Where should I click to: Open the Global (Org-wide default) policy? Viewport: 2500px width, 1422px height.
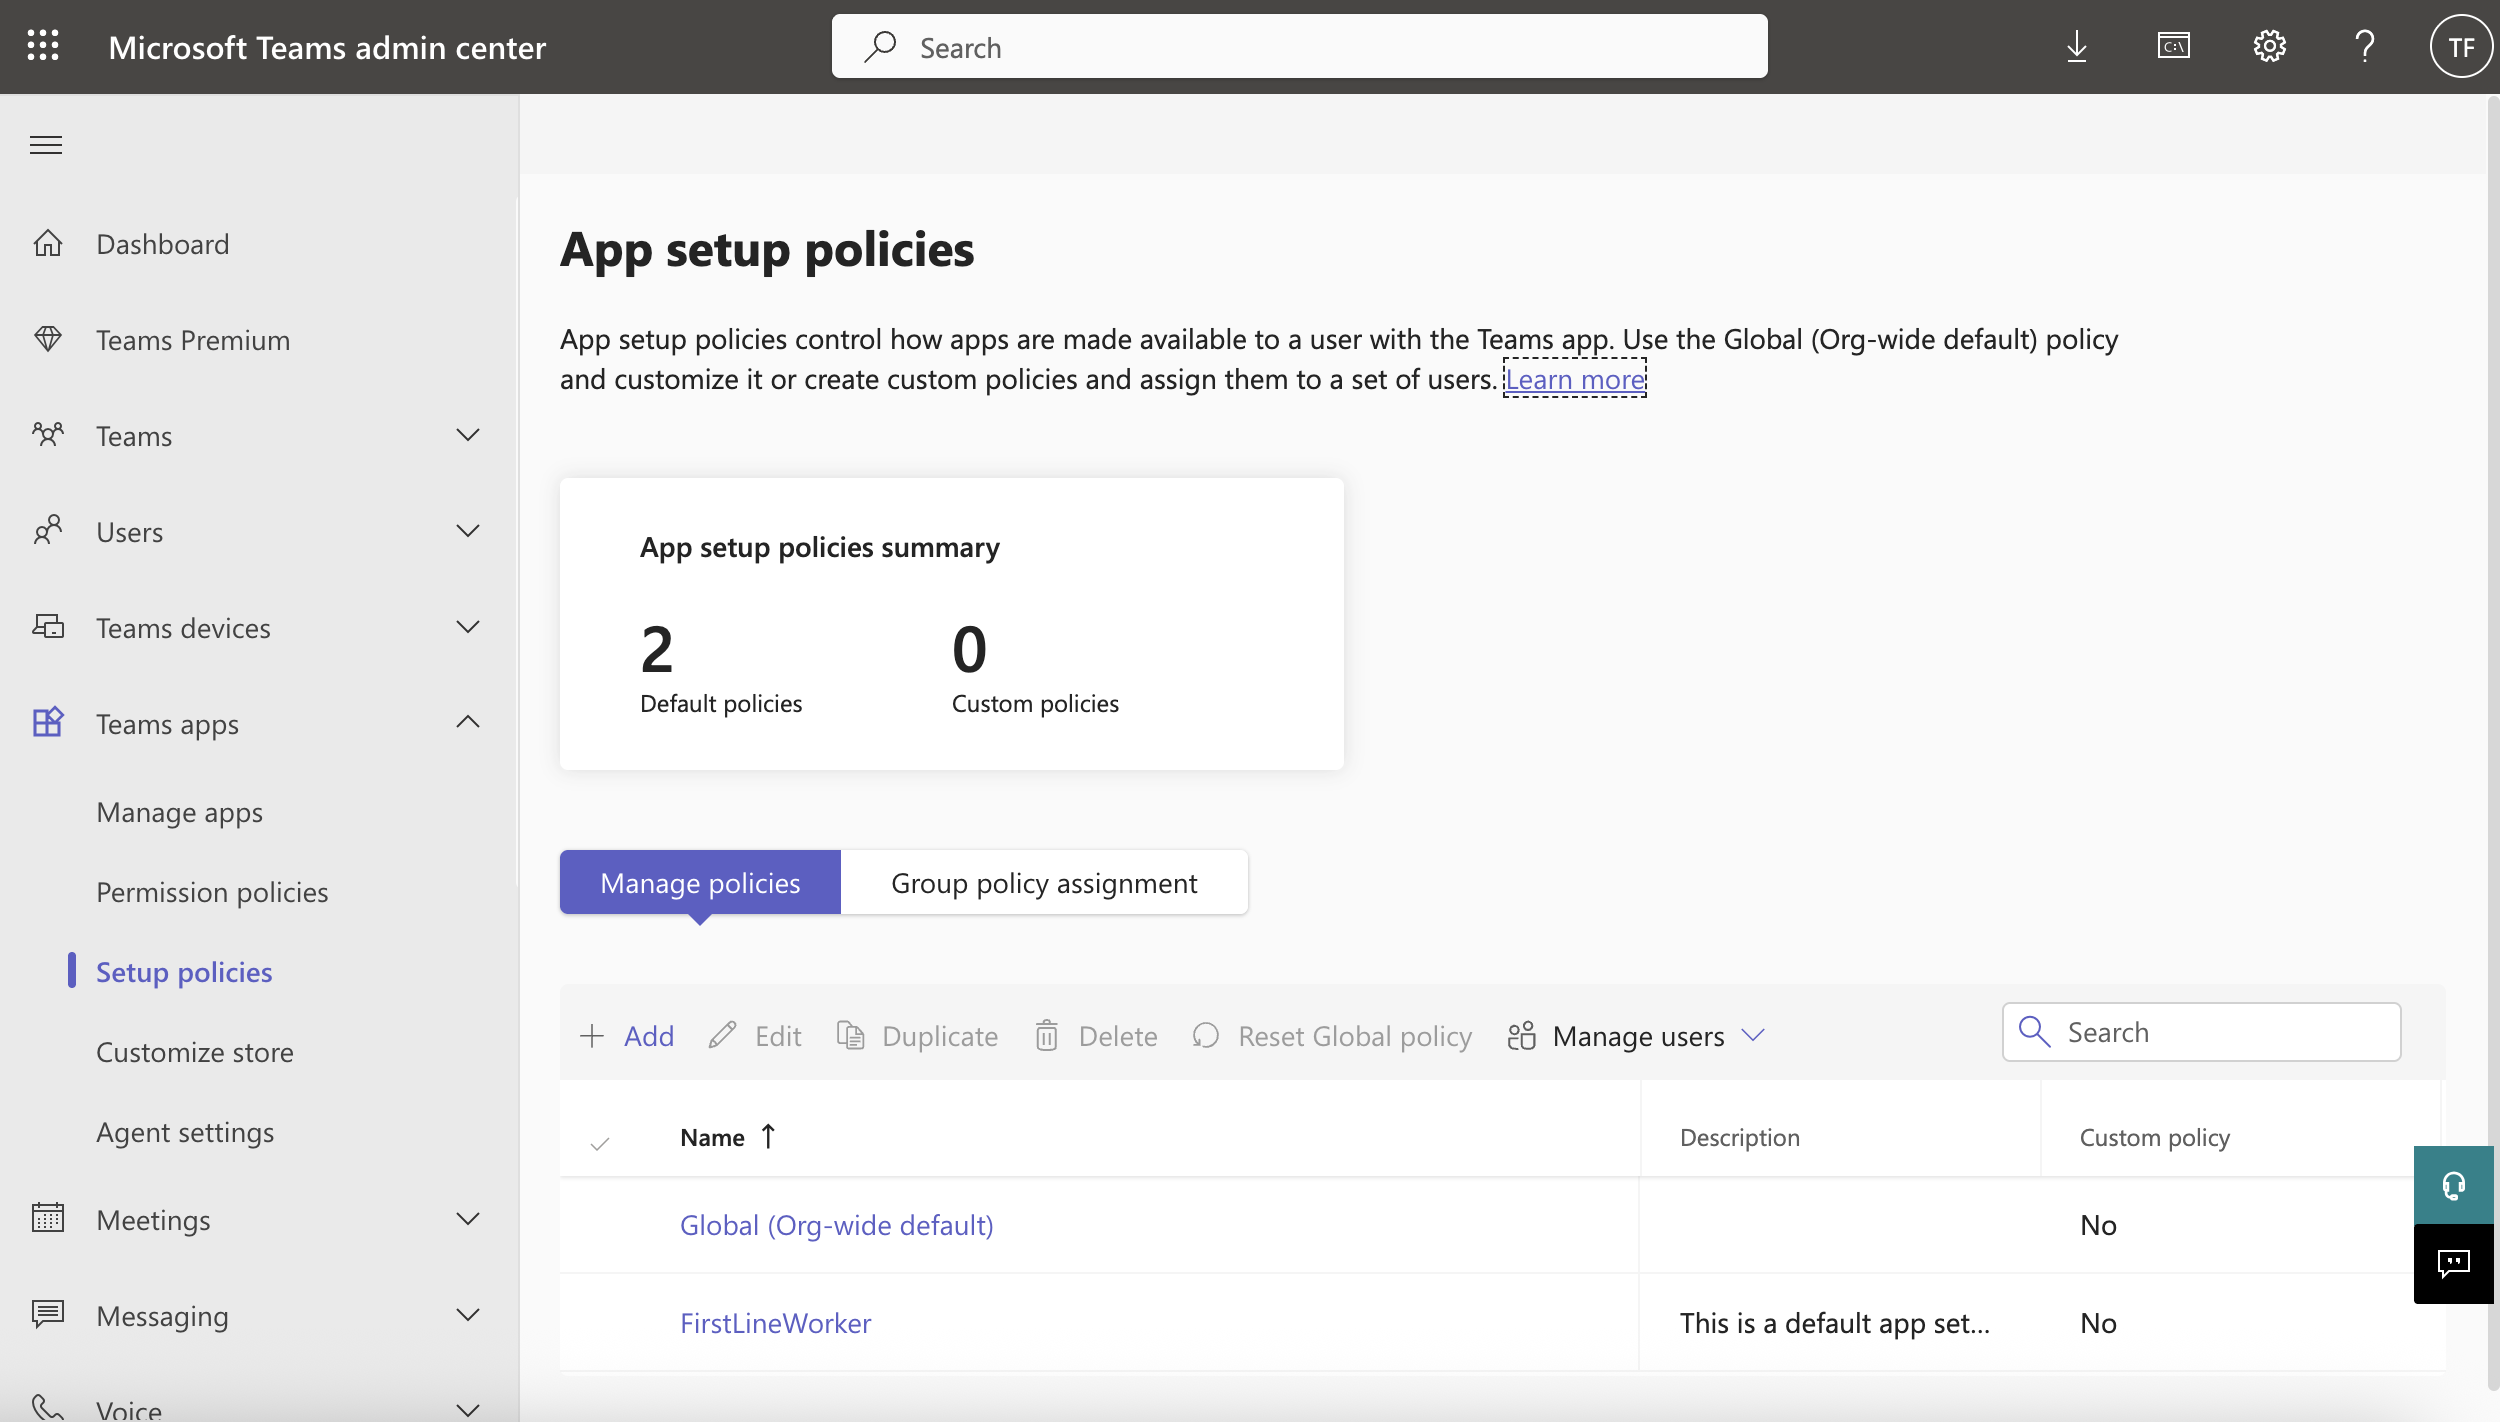(836, 1225)
